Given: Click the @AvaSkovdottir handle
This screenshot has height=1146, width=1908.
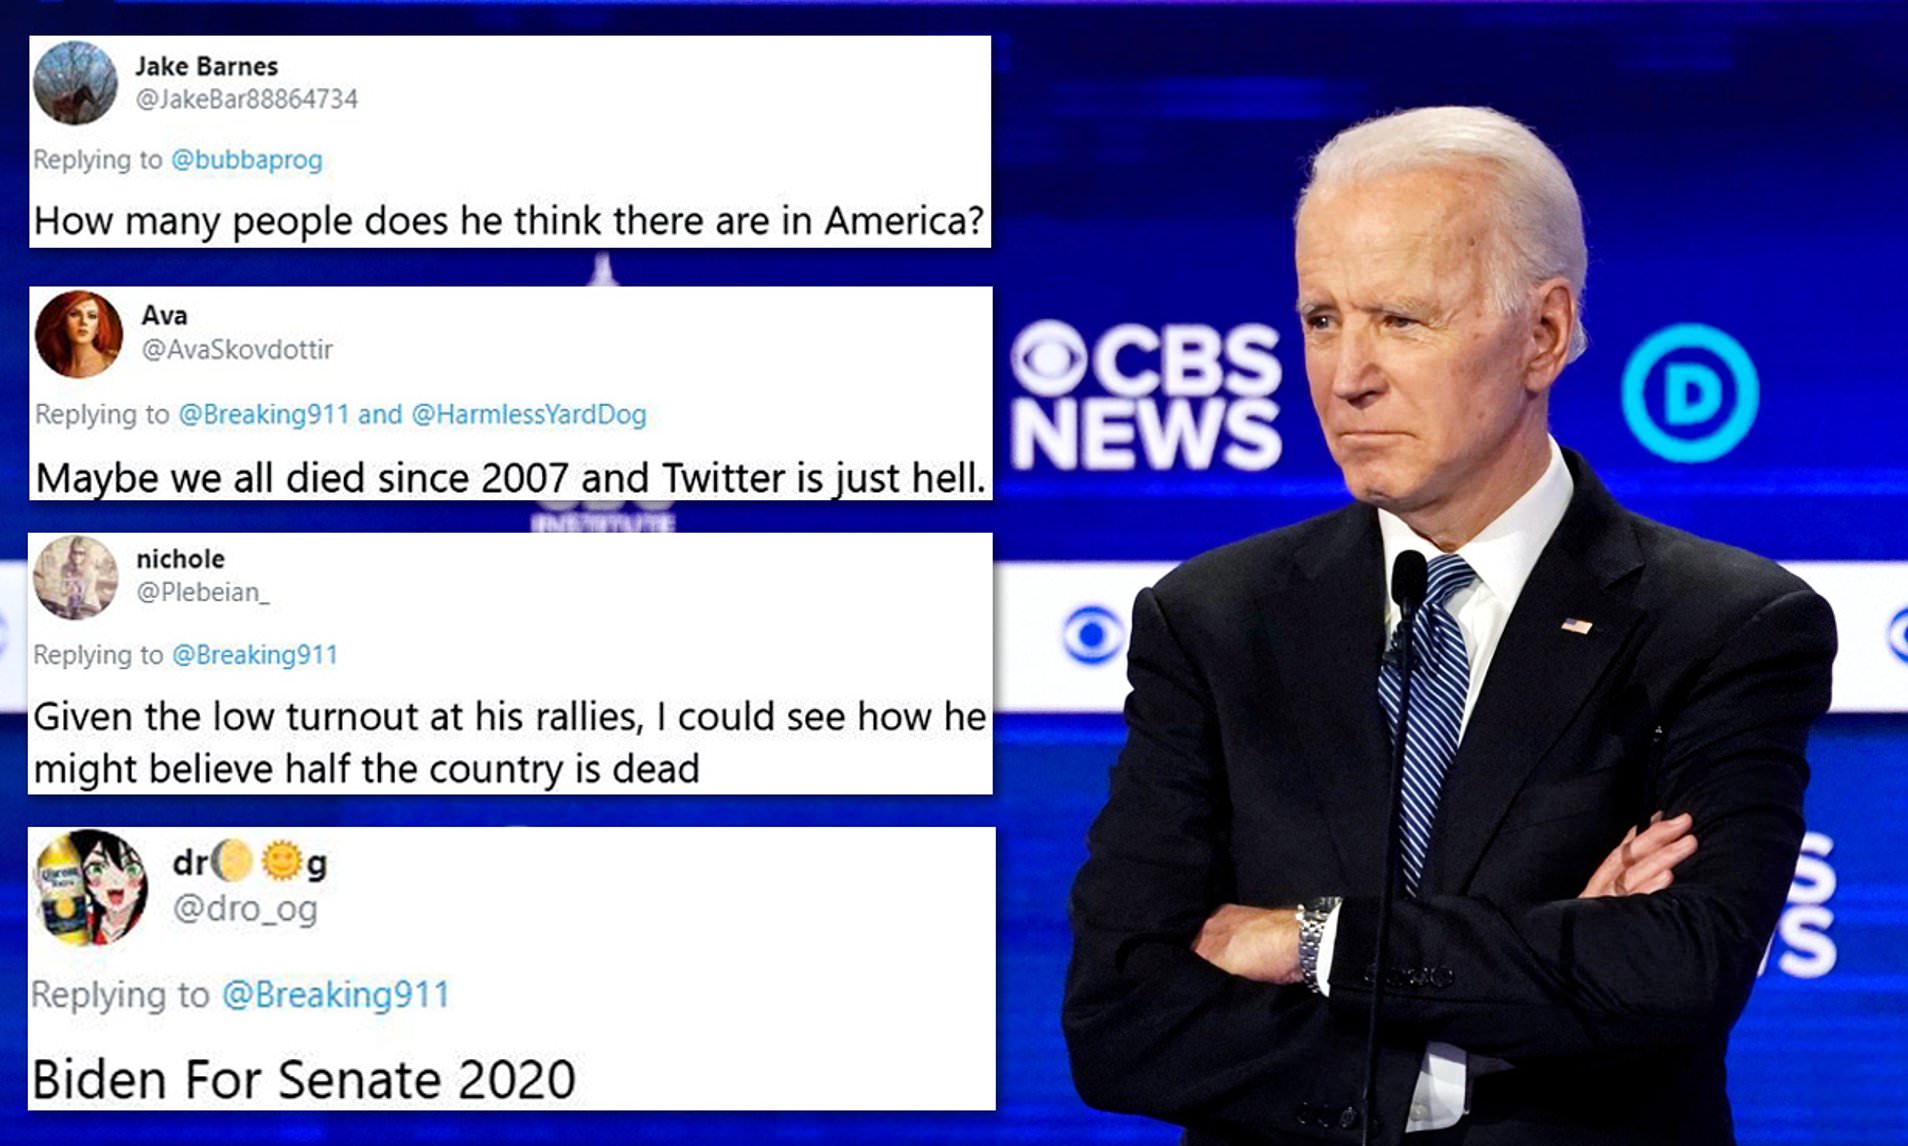Looking at the screenshot, I should 237,349.
